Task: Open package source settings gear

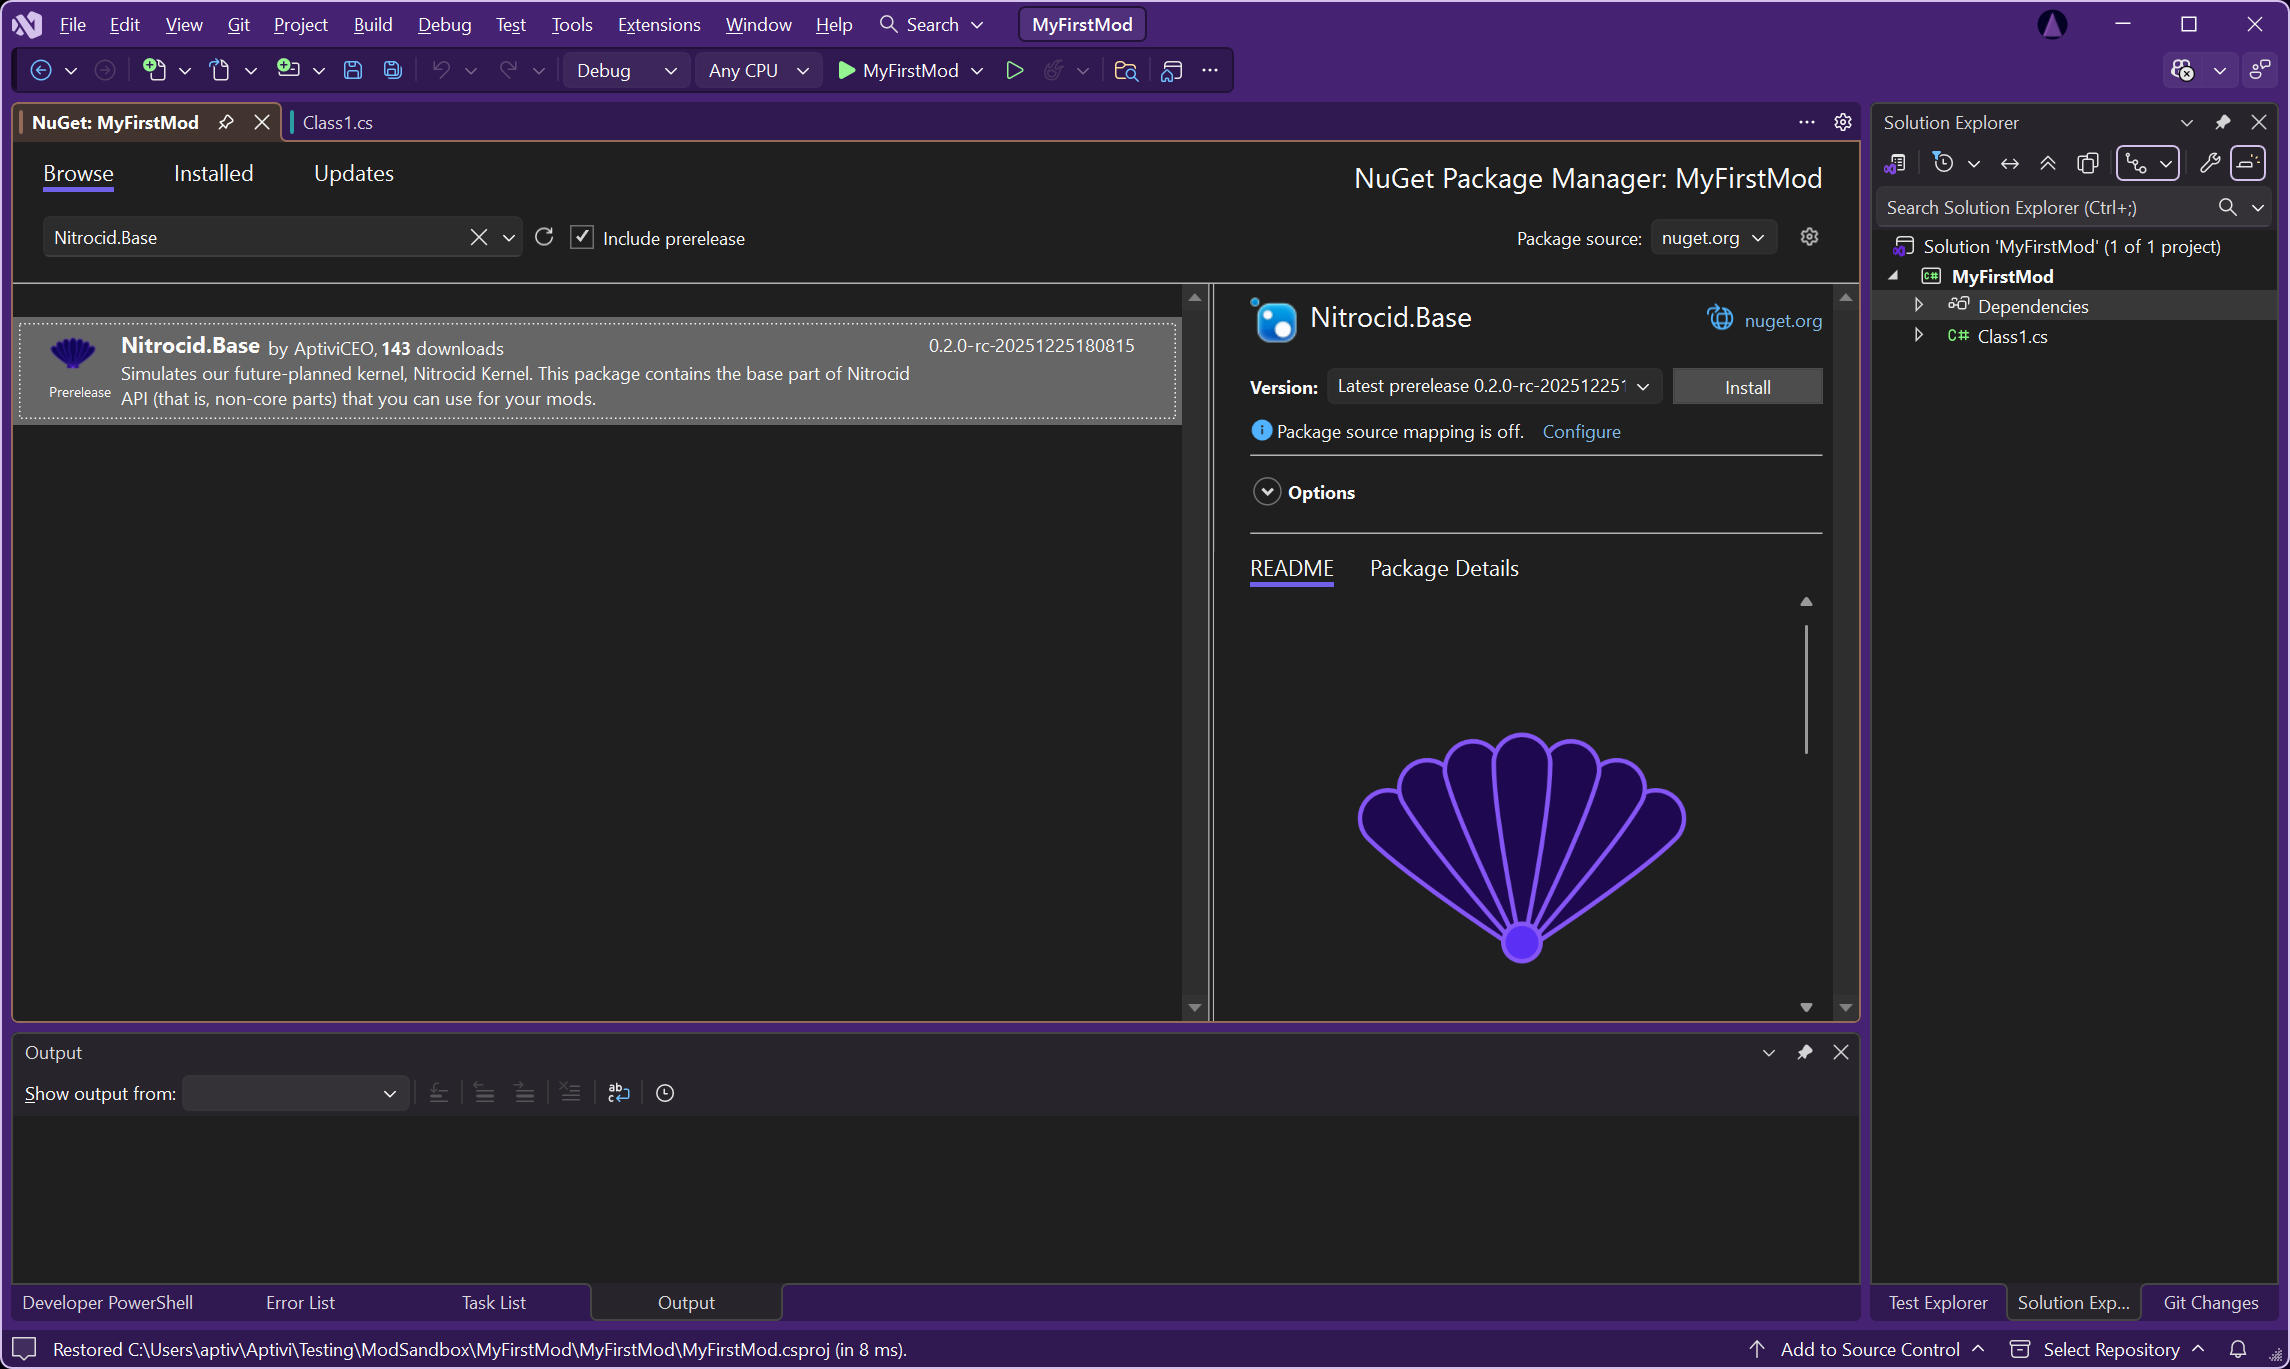Action: pyautogui.click(x=1809, y=237)
